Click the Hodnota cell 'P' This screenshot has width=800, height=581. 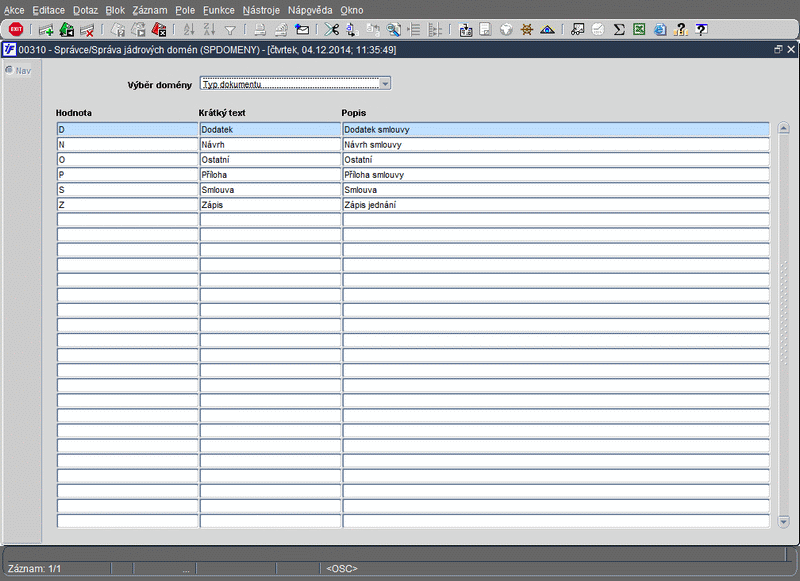(127, 174)
